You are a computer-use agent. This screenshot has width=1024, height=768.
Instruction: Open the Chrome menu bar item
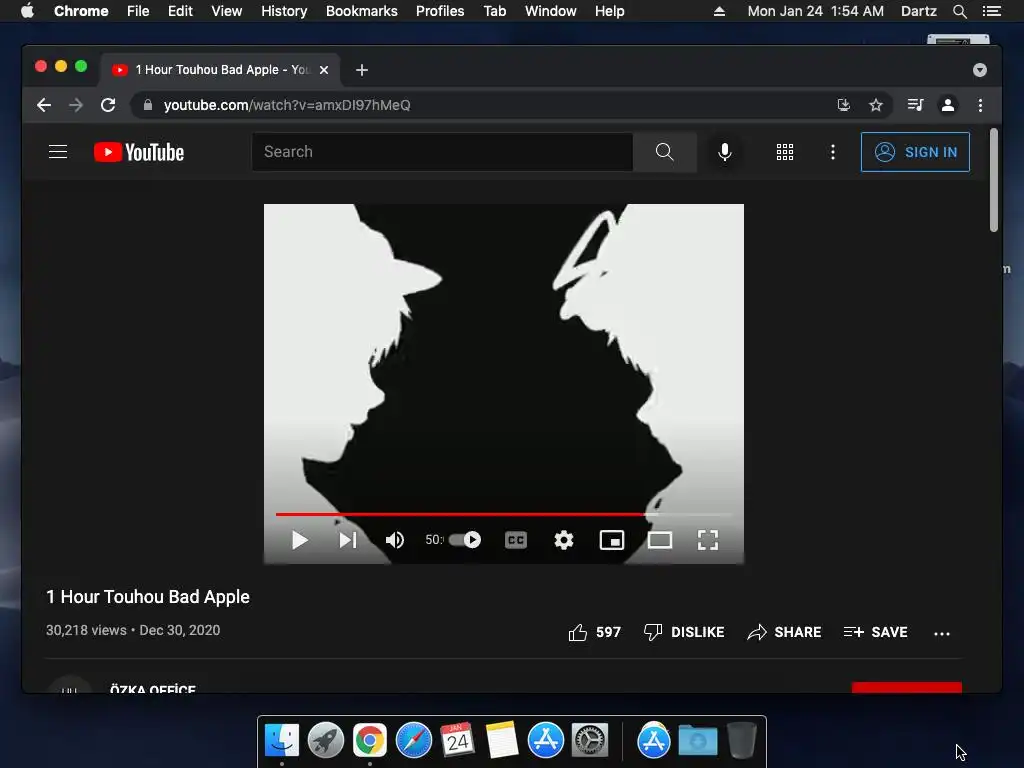coord(81,11)
